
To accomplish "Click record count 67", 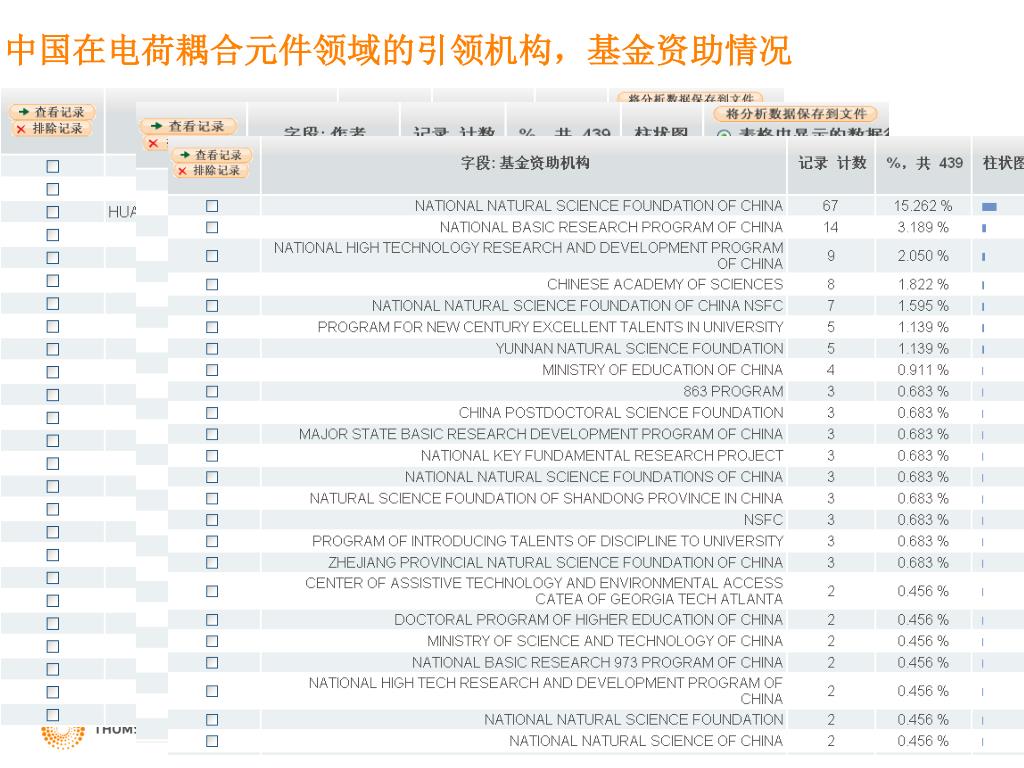I will click(x=830, y=206).
